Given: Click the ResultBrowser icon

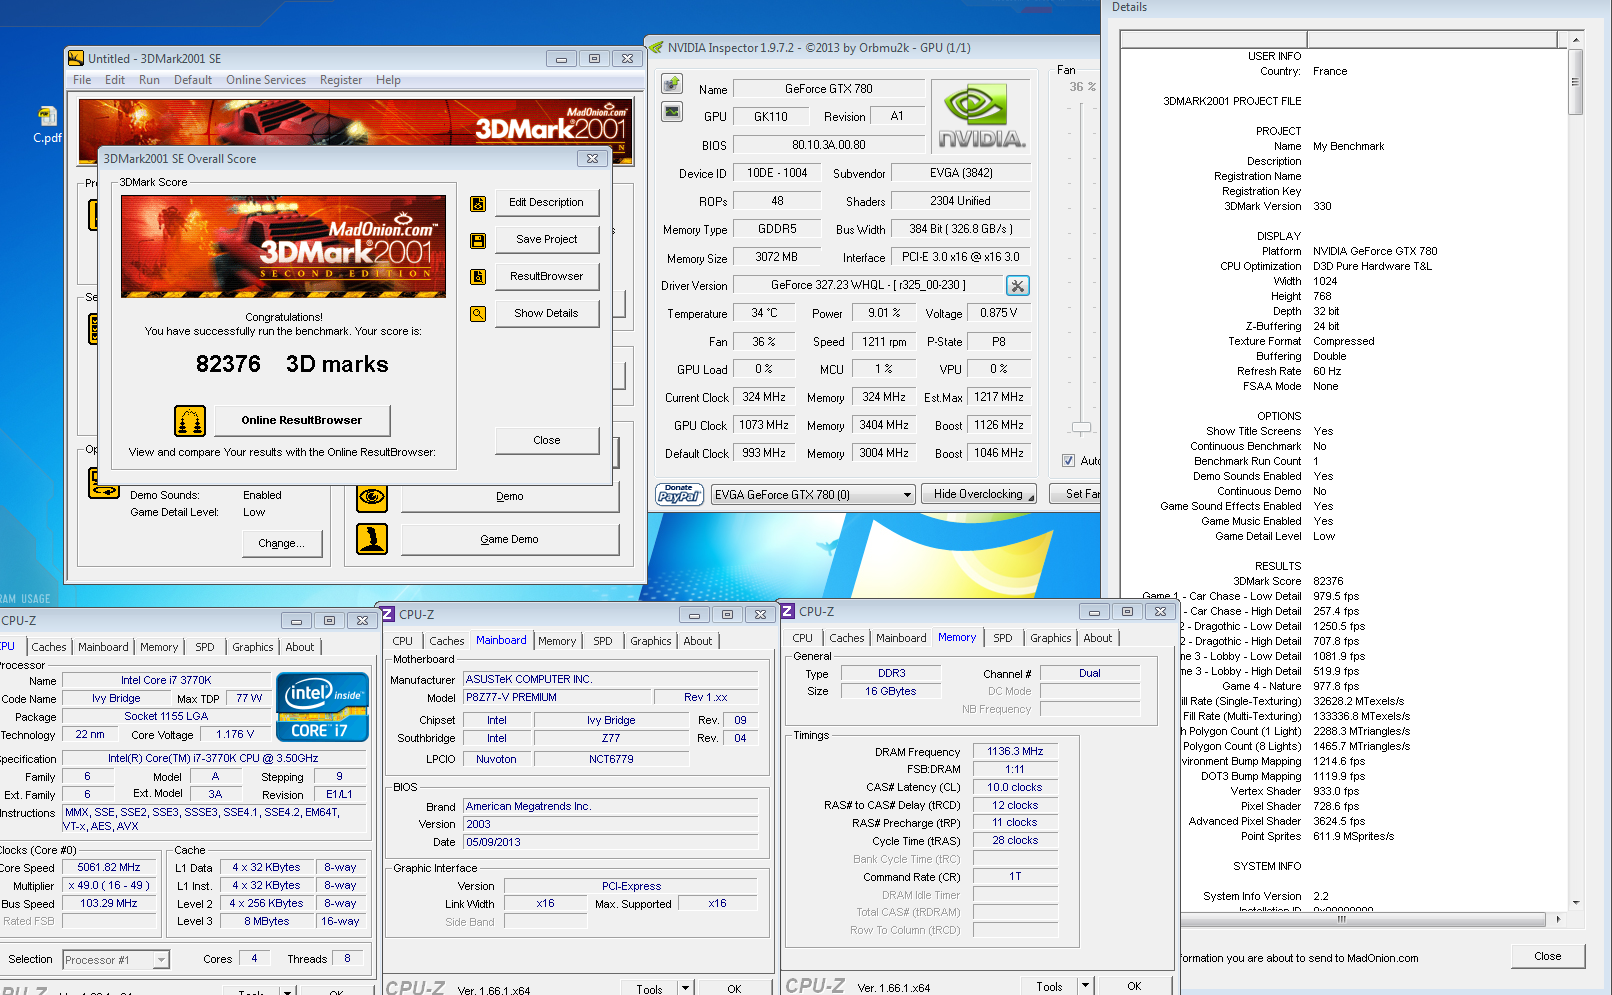Looking at the screenshot, I should coord(478,277).
